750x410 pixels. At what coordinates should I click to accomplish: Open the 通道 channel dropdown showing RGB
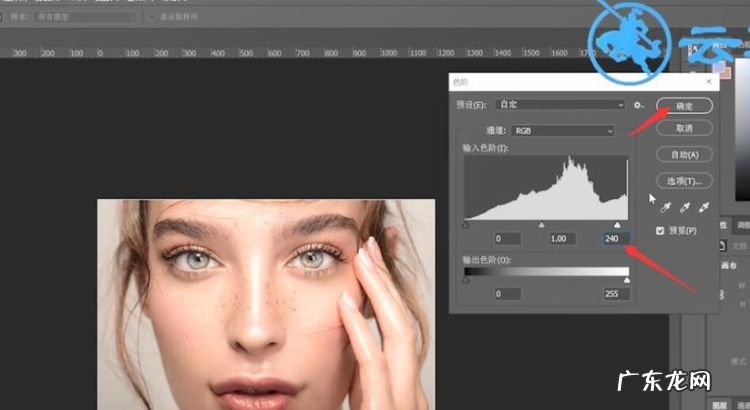tap(562, 131)
